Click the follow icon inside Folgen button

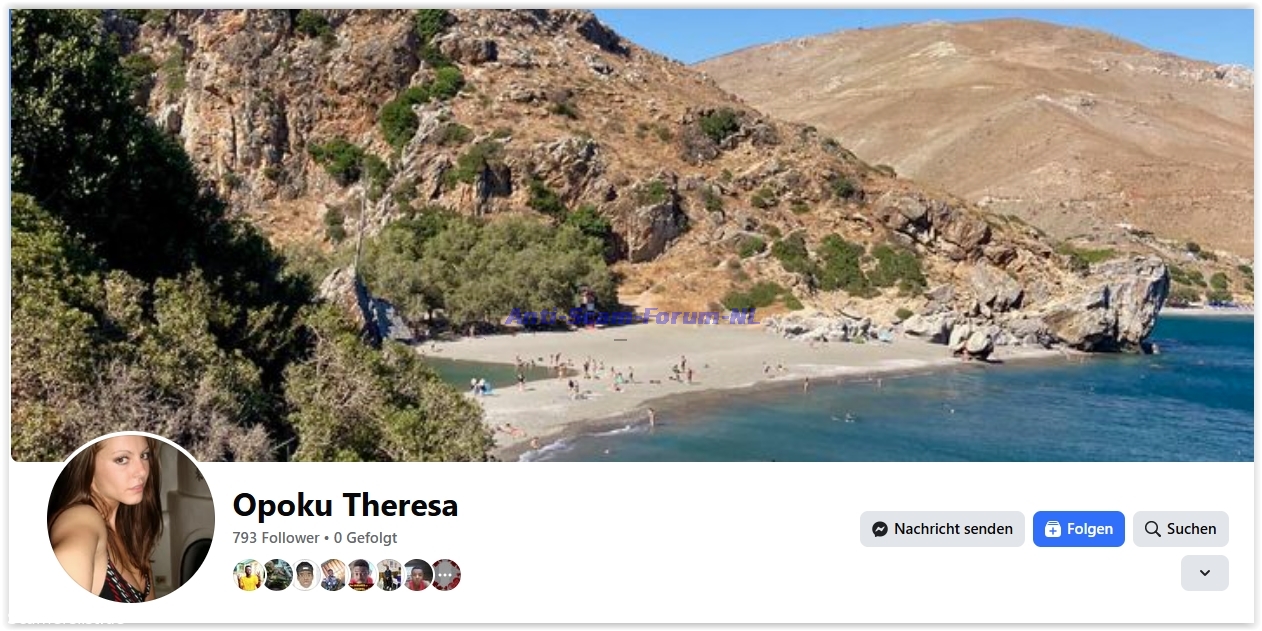pos(1052,529)
